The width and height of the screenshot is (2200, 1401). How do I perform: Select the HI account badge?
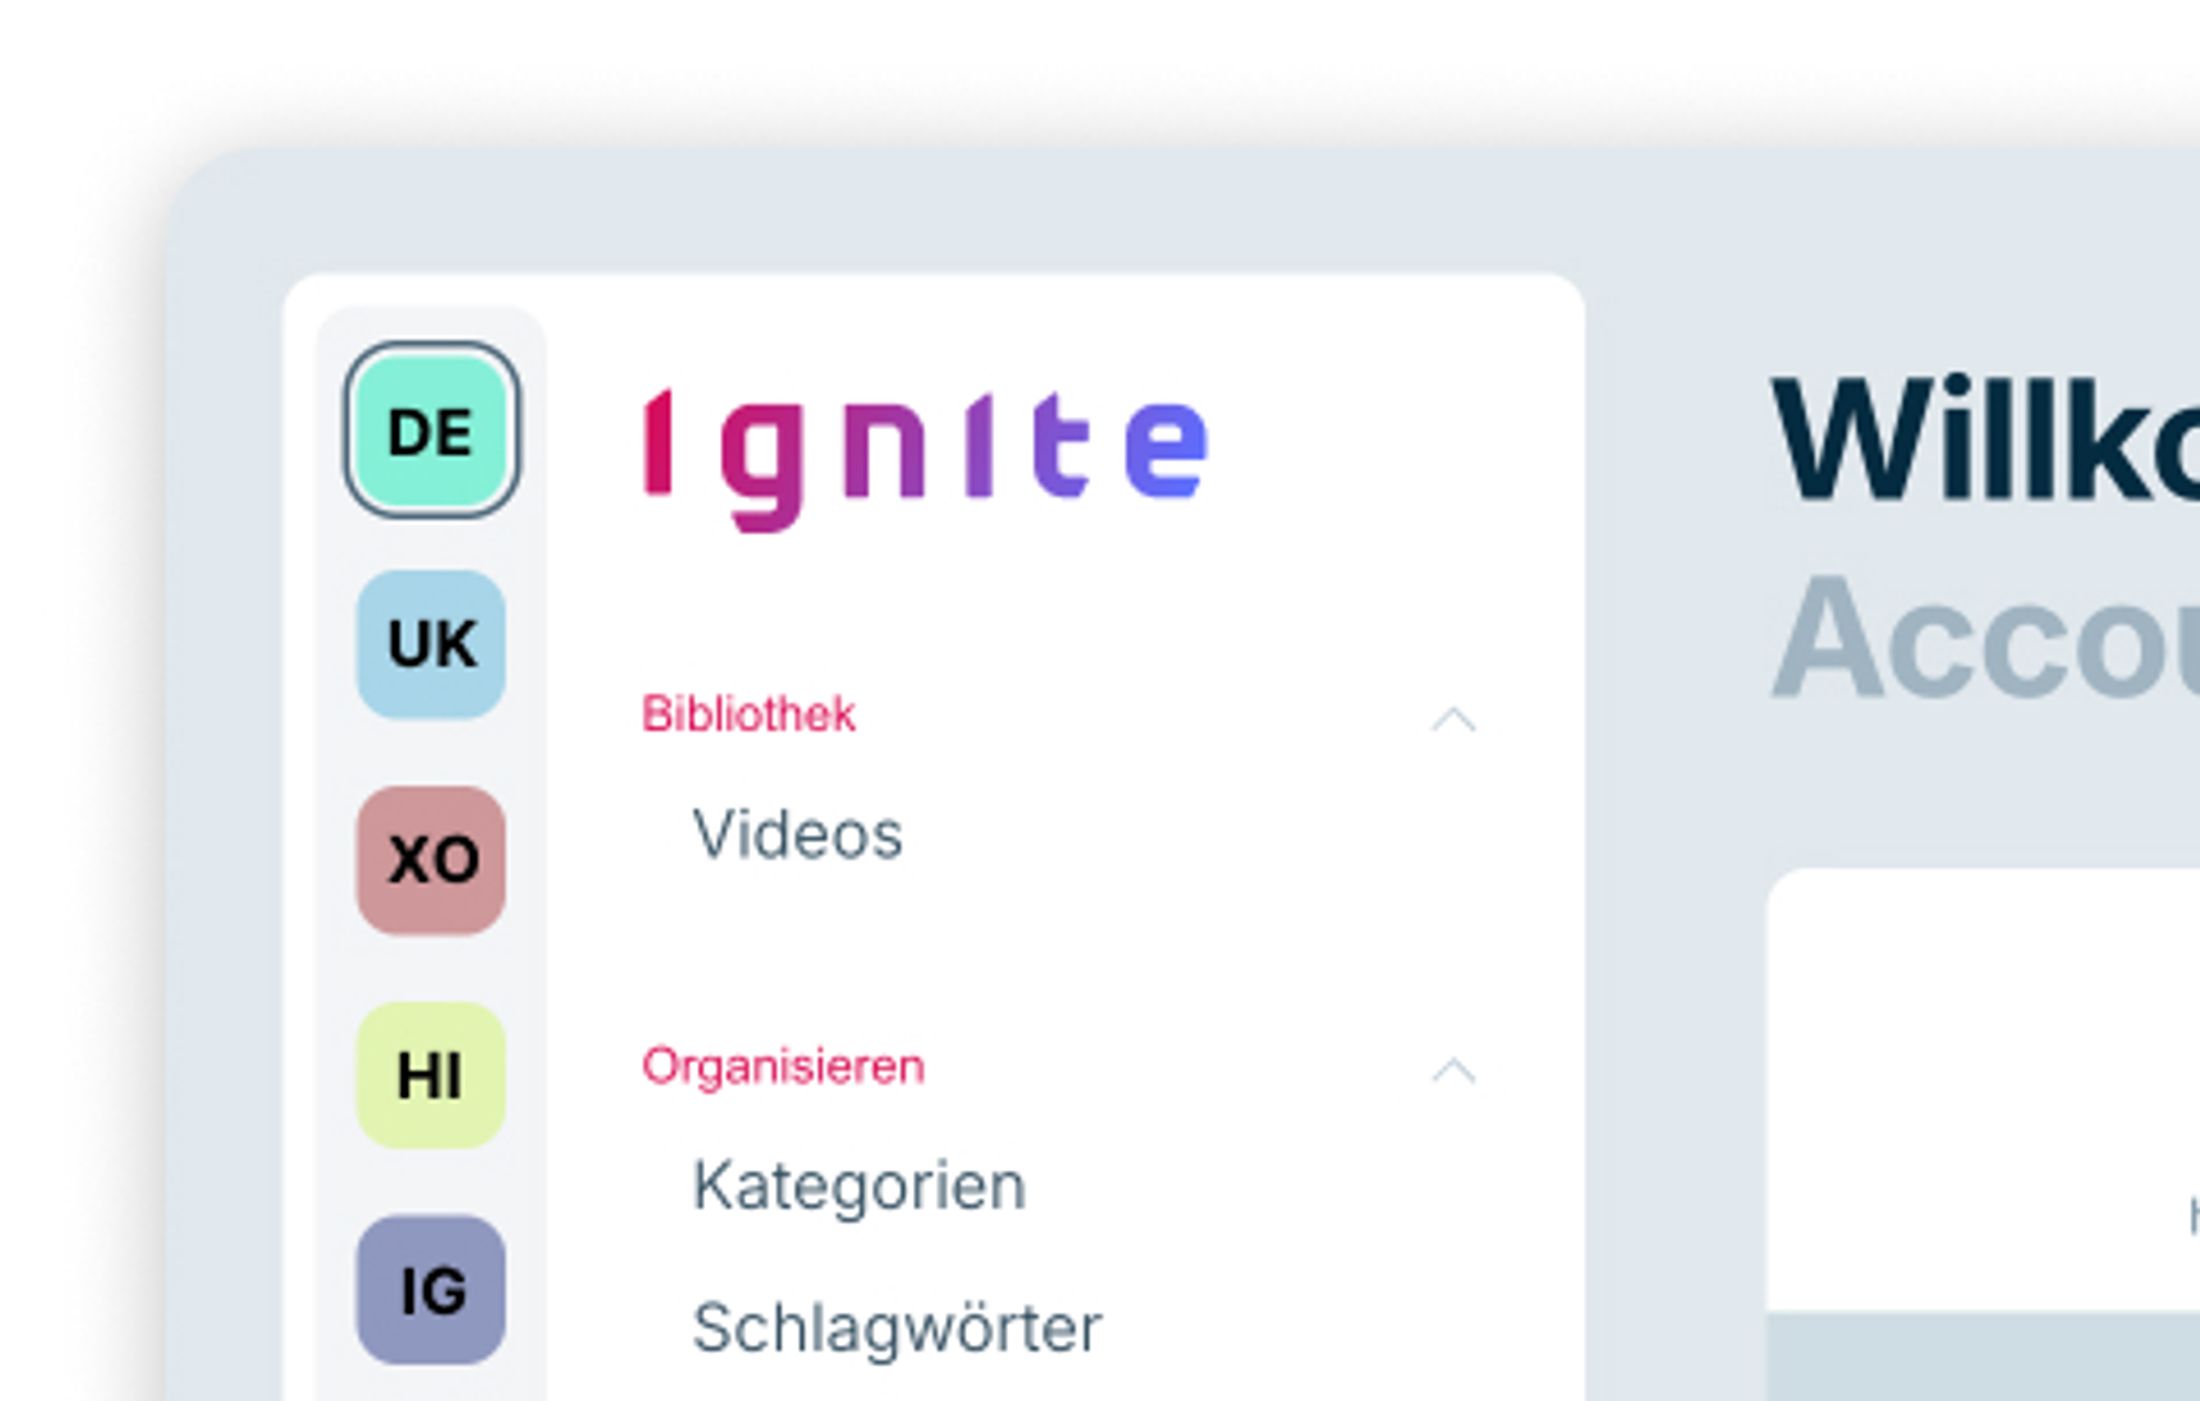[x=431, y=1076]
